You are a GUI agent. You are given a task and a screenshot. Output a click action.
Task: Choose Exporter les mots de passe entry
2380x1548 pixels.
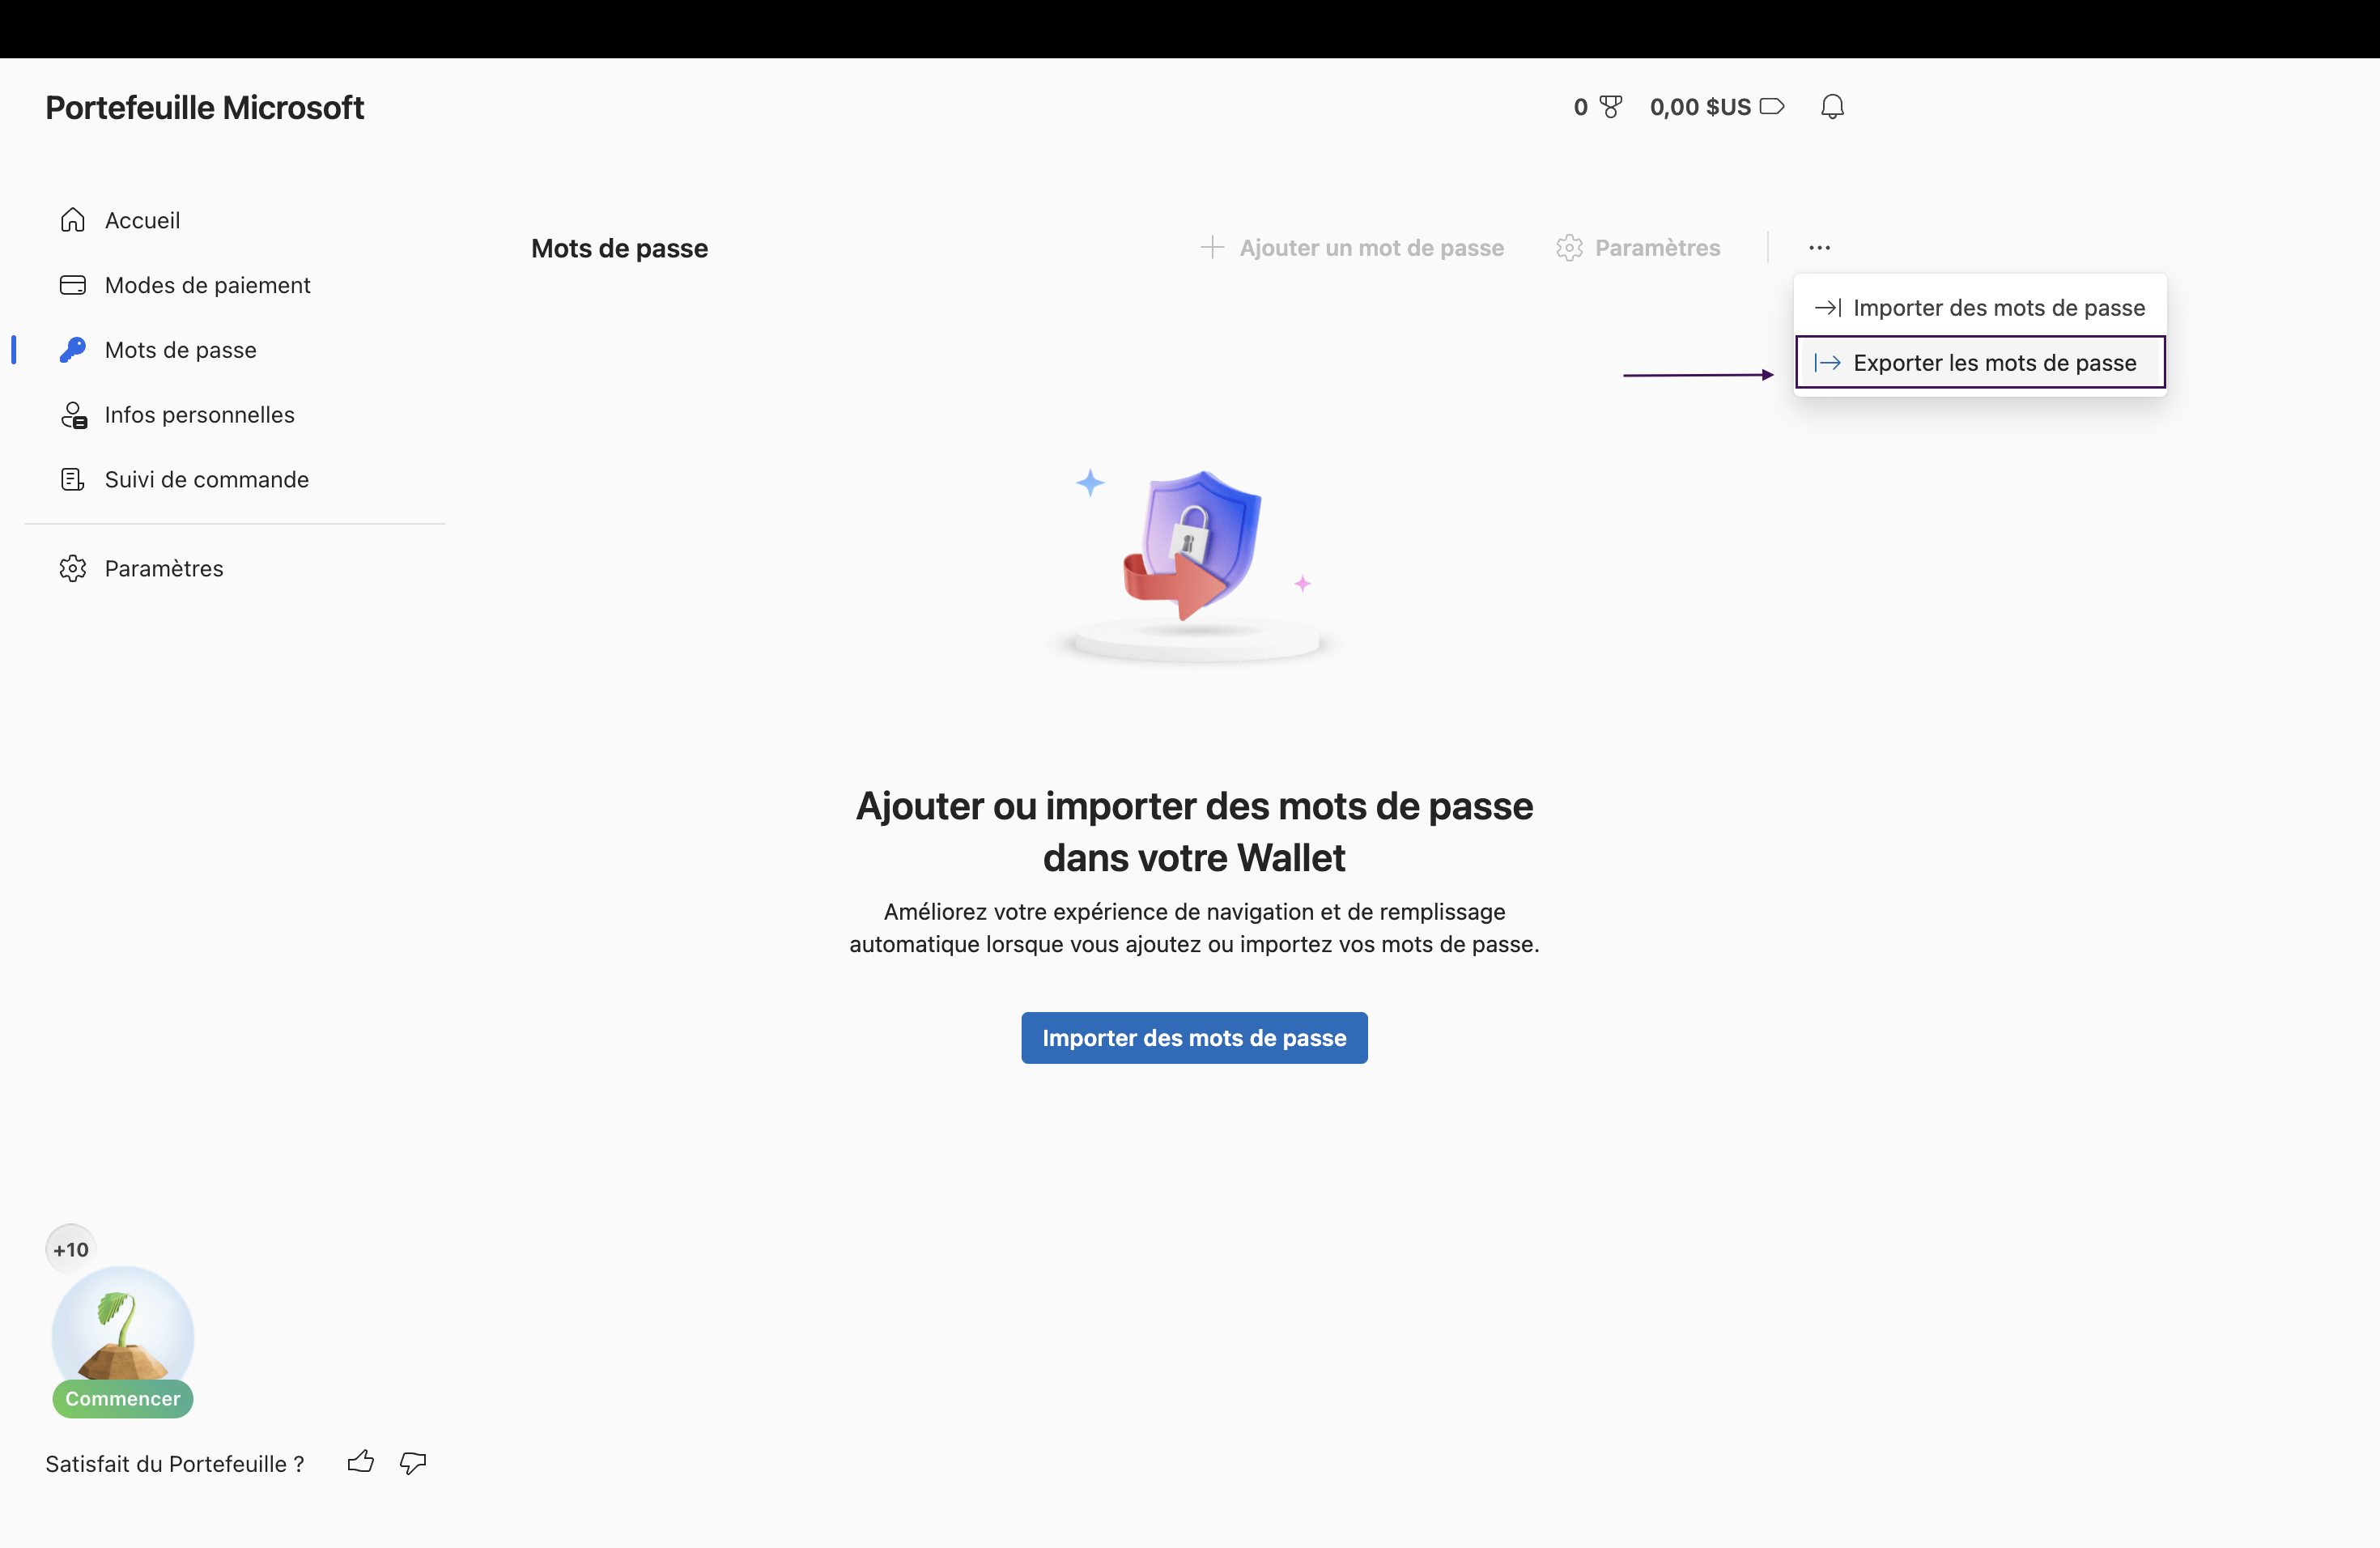point(1980,362)
